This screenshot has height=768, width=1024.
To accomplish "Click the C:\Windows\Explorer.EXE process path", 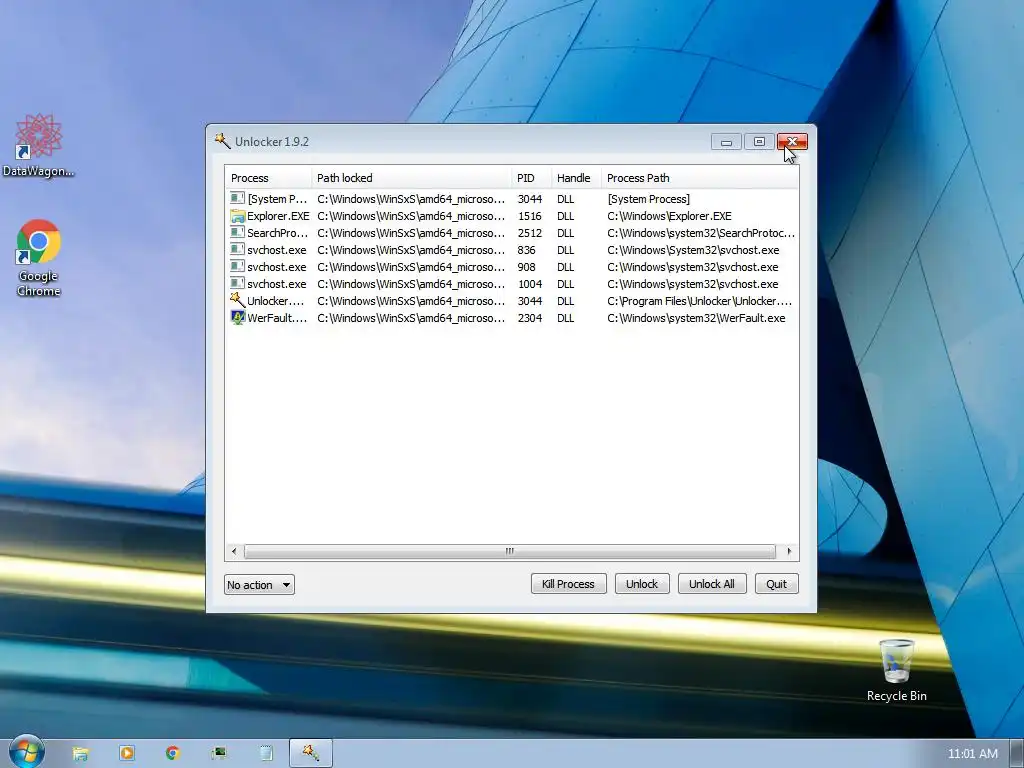I will click(669, 216).
